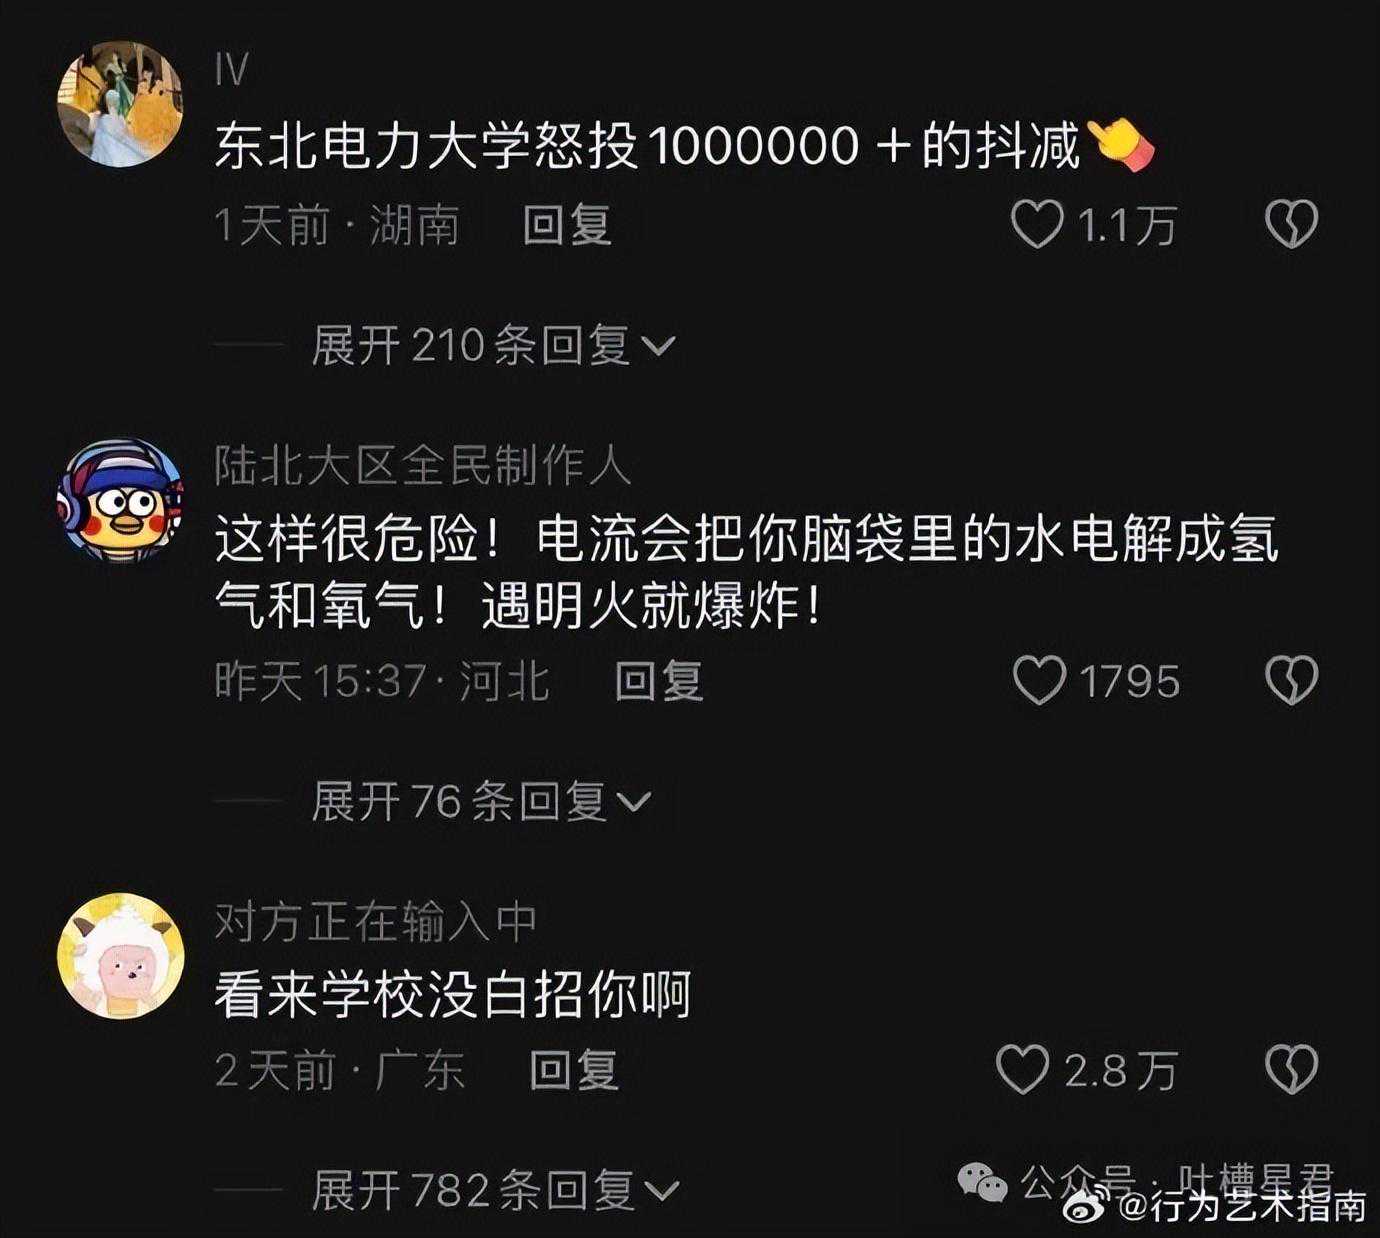Dislike IV's comment with broken heart
This screenshot has width=1380, height=1238.
(1291, 224)
